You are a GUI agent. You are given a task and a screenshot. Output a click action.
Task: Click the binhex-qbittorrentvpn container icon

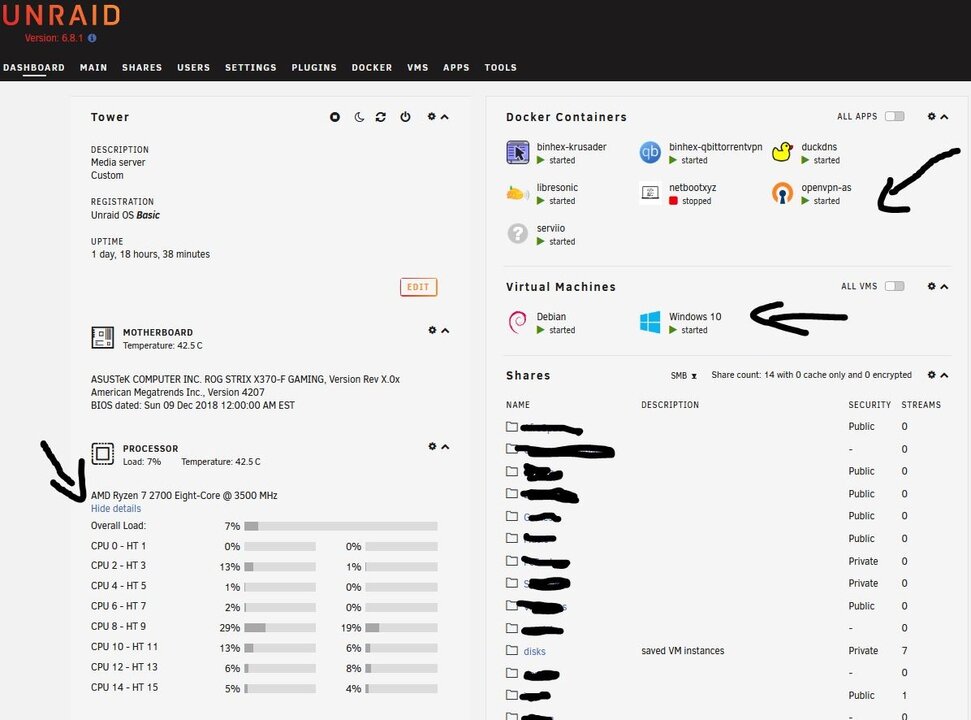650,152
